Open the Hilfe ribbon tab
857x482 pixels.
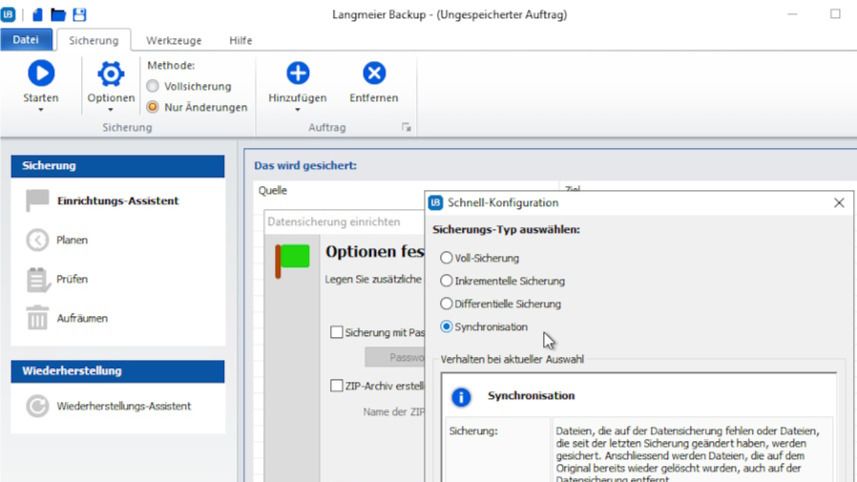240,40
